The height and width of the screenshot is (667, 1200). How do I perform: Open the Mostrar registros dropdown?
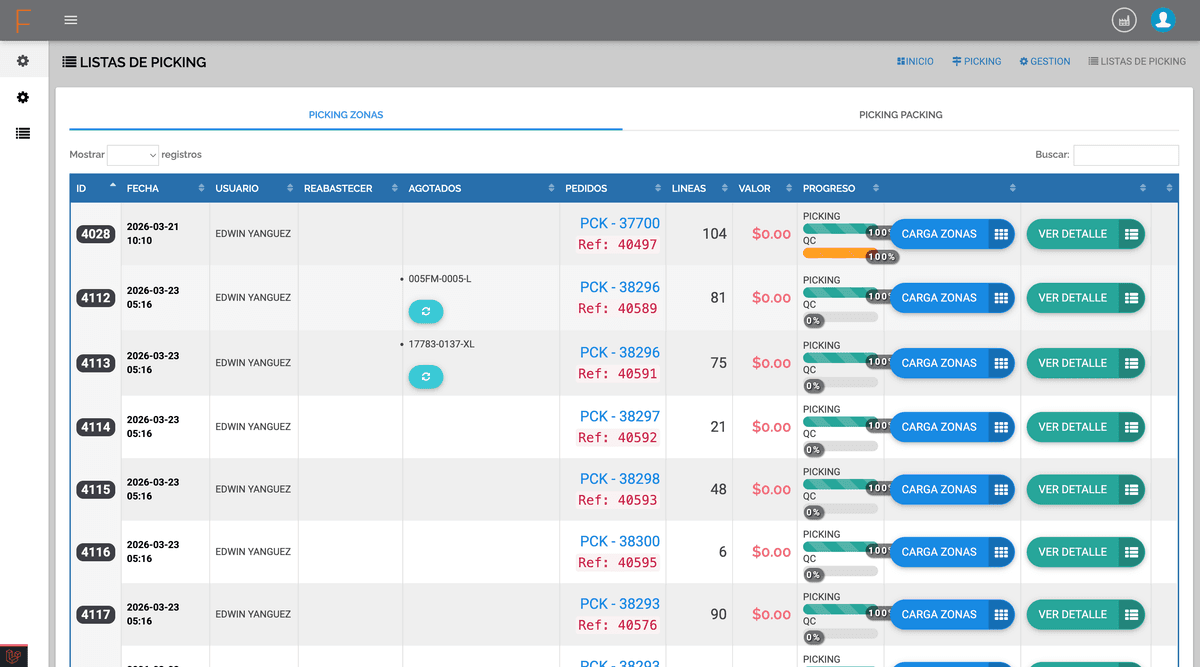133,155
